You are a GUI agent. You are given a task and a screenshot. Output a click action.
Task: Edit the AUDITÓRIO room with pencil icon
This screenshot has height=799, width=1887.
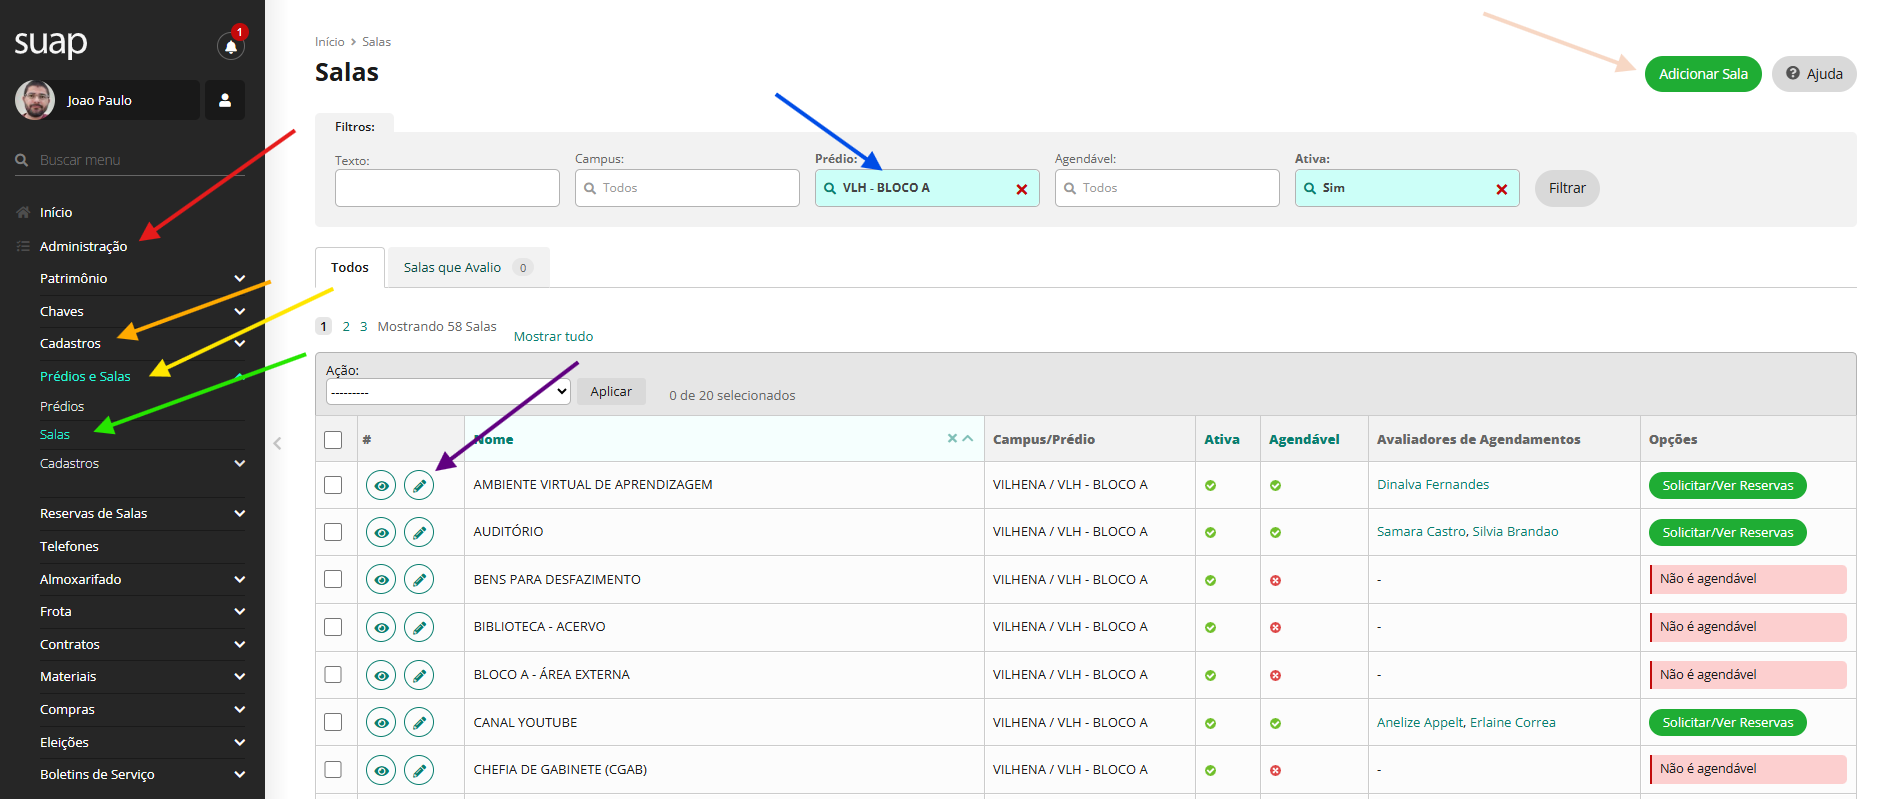point(419,533)
